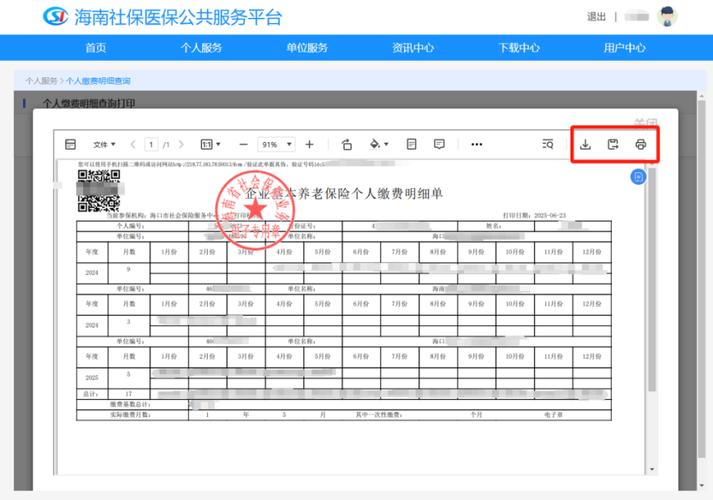Click the document title 企业基本养老保险个人缴费明细单

(x=344, y=194)
